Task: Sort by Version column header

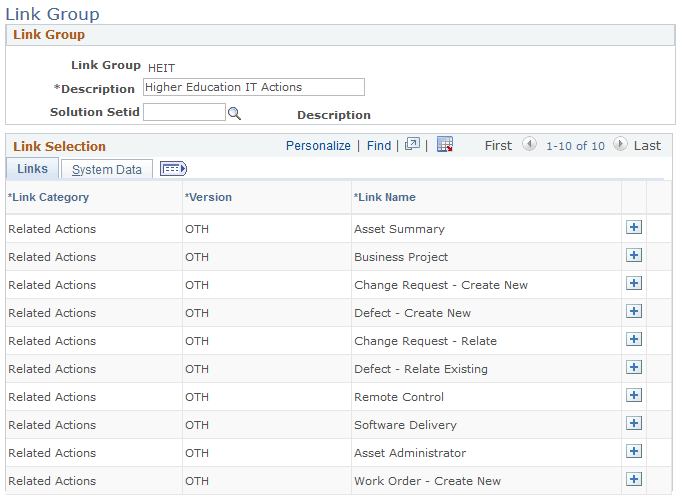Action: coord(208,197)
